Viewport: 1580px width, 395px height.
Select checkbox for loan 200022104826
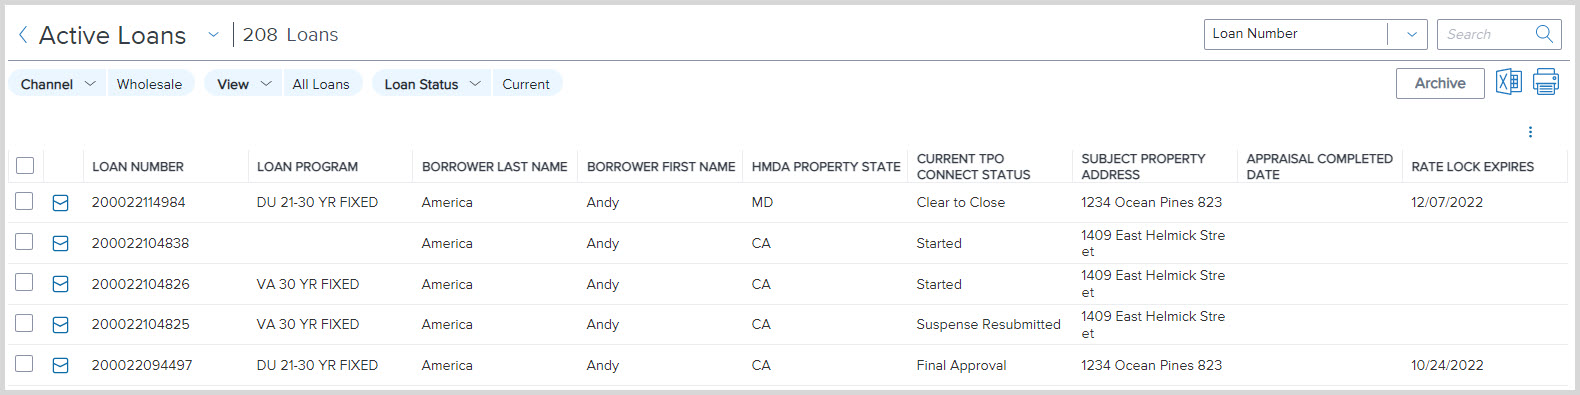(24, 282)
